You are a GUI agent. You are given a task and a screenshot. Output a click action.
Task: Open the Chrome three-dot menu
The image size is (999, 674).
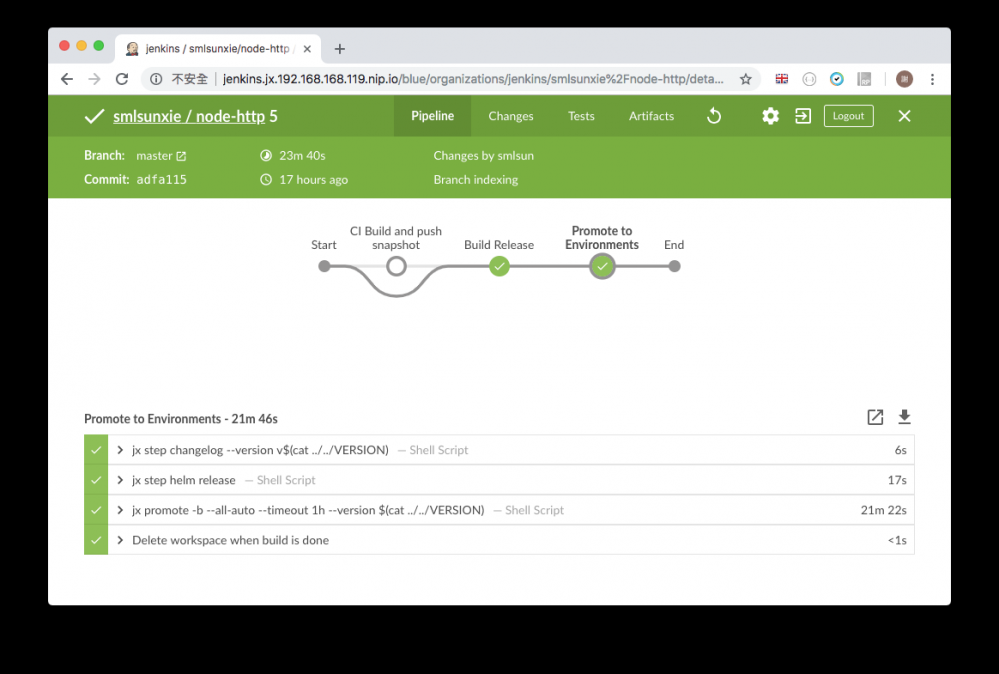pyautogui.click(x=932, y=79)
